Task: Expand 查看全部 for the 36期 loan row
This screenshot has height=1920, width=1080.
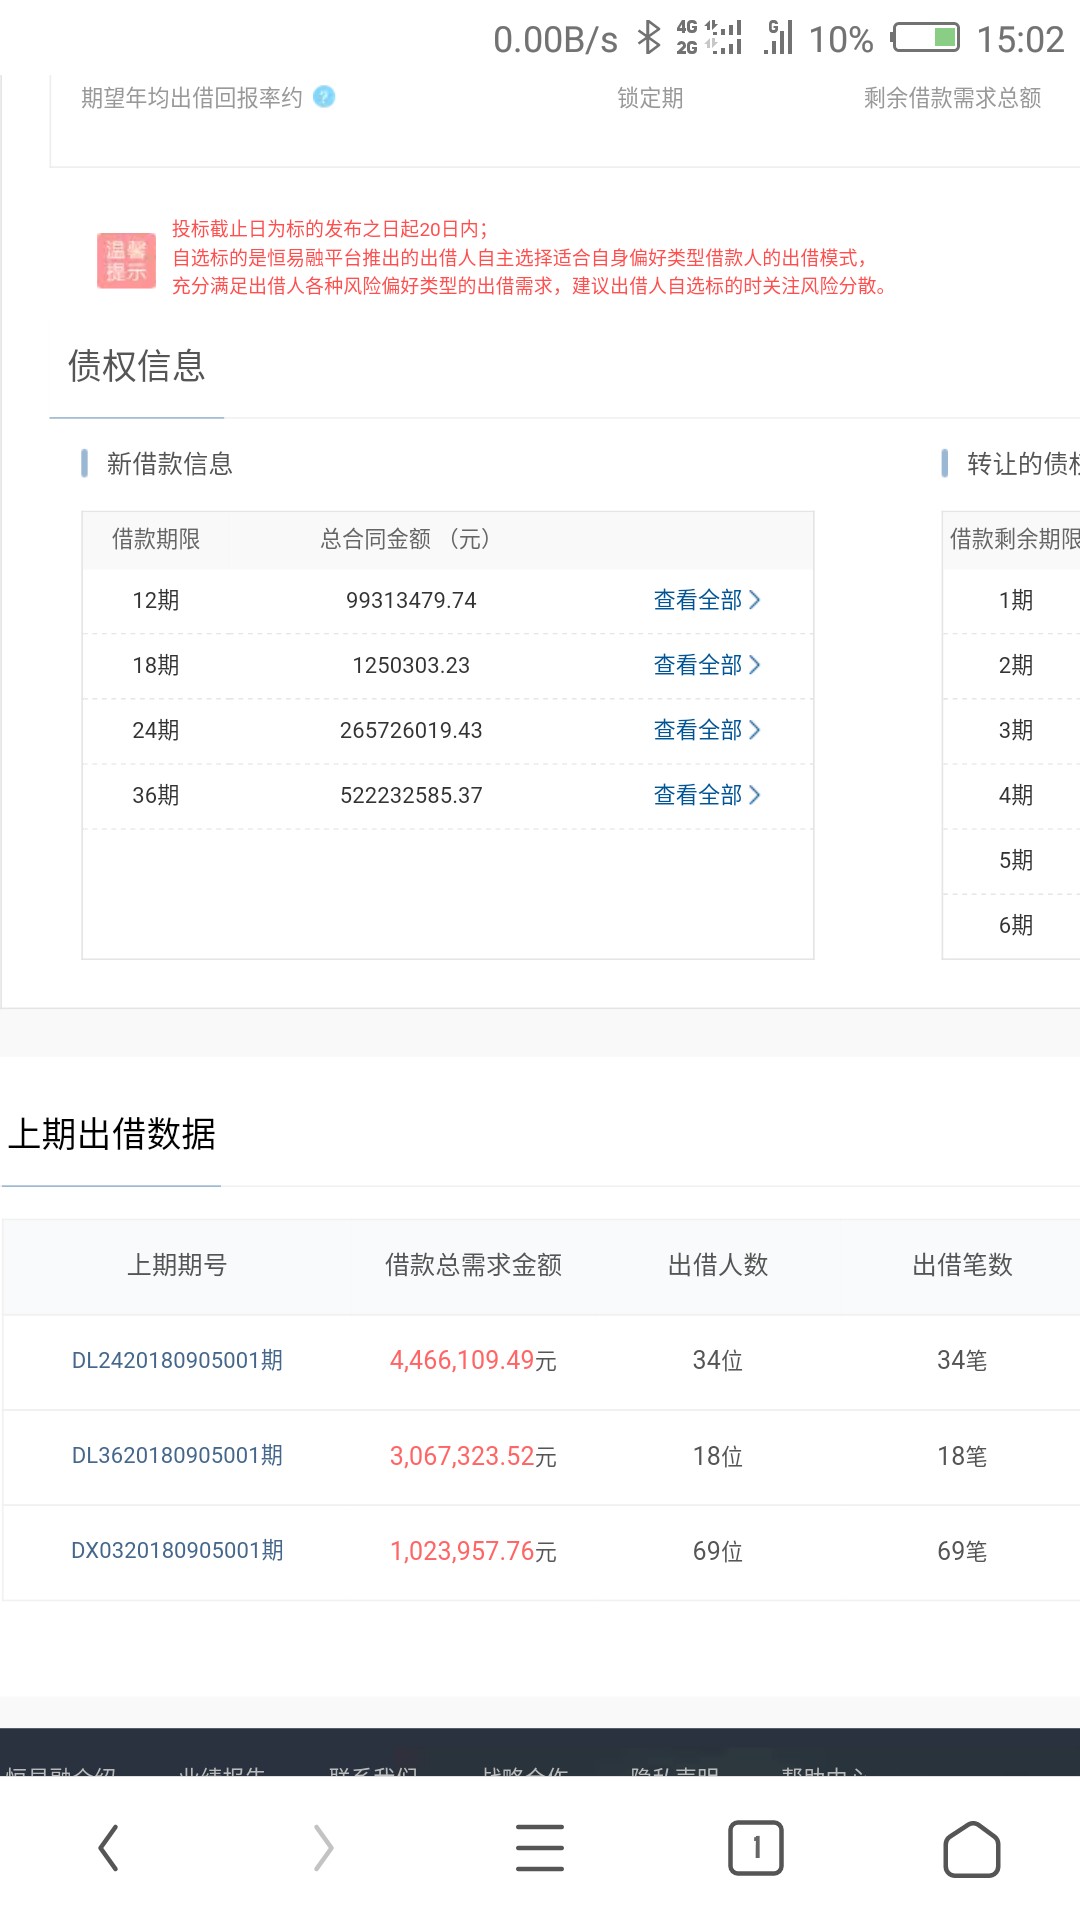Action: point(706,795)
